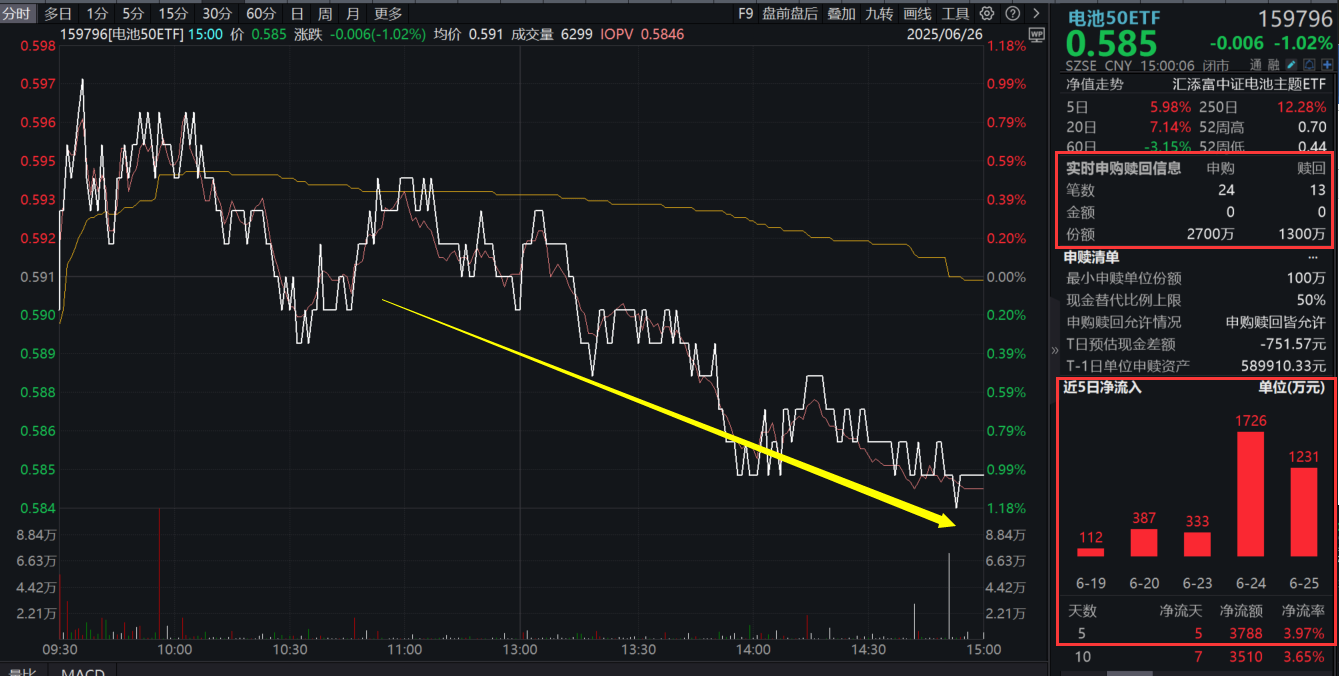Image resolution: width=1339 pixels, height=676 pixels.
Task: Select the 60分 period
Action: 261,13
